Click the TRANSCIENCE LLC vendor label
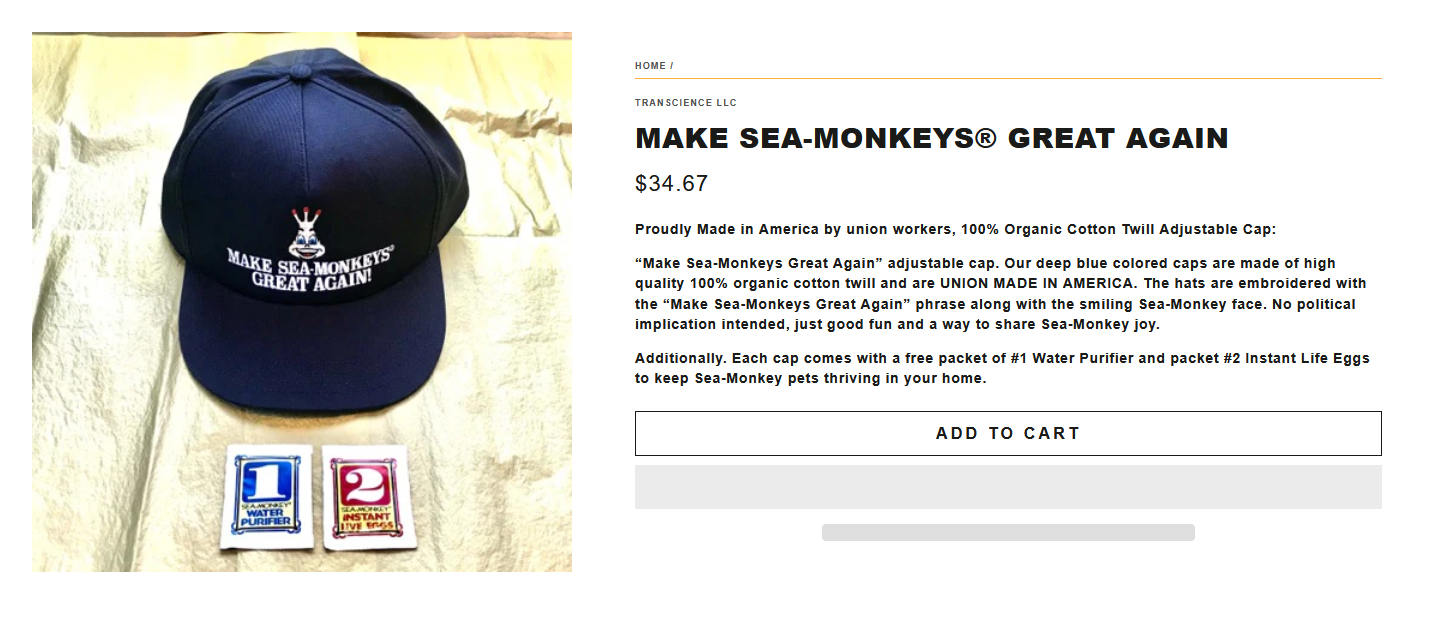This screenshot has height=630, width=1445. (x=686, y=103)
